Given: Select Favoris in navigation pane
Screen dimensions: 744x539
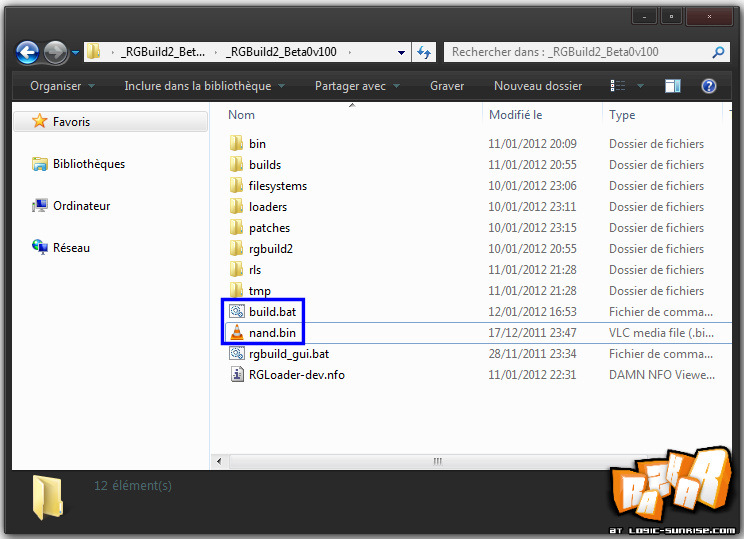Looking at the screenshot, I should [71, 122].
